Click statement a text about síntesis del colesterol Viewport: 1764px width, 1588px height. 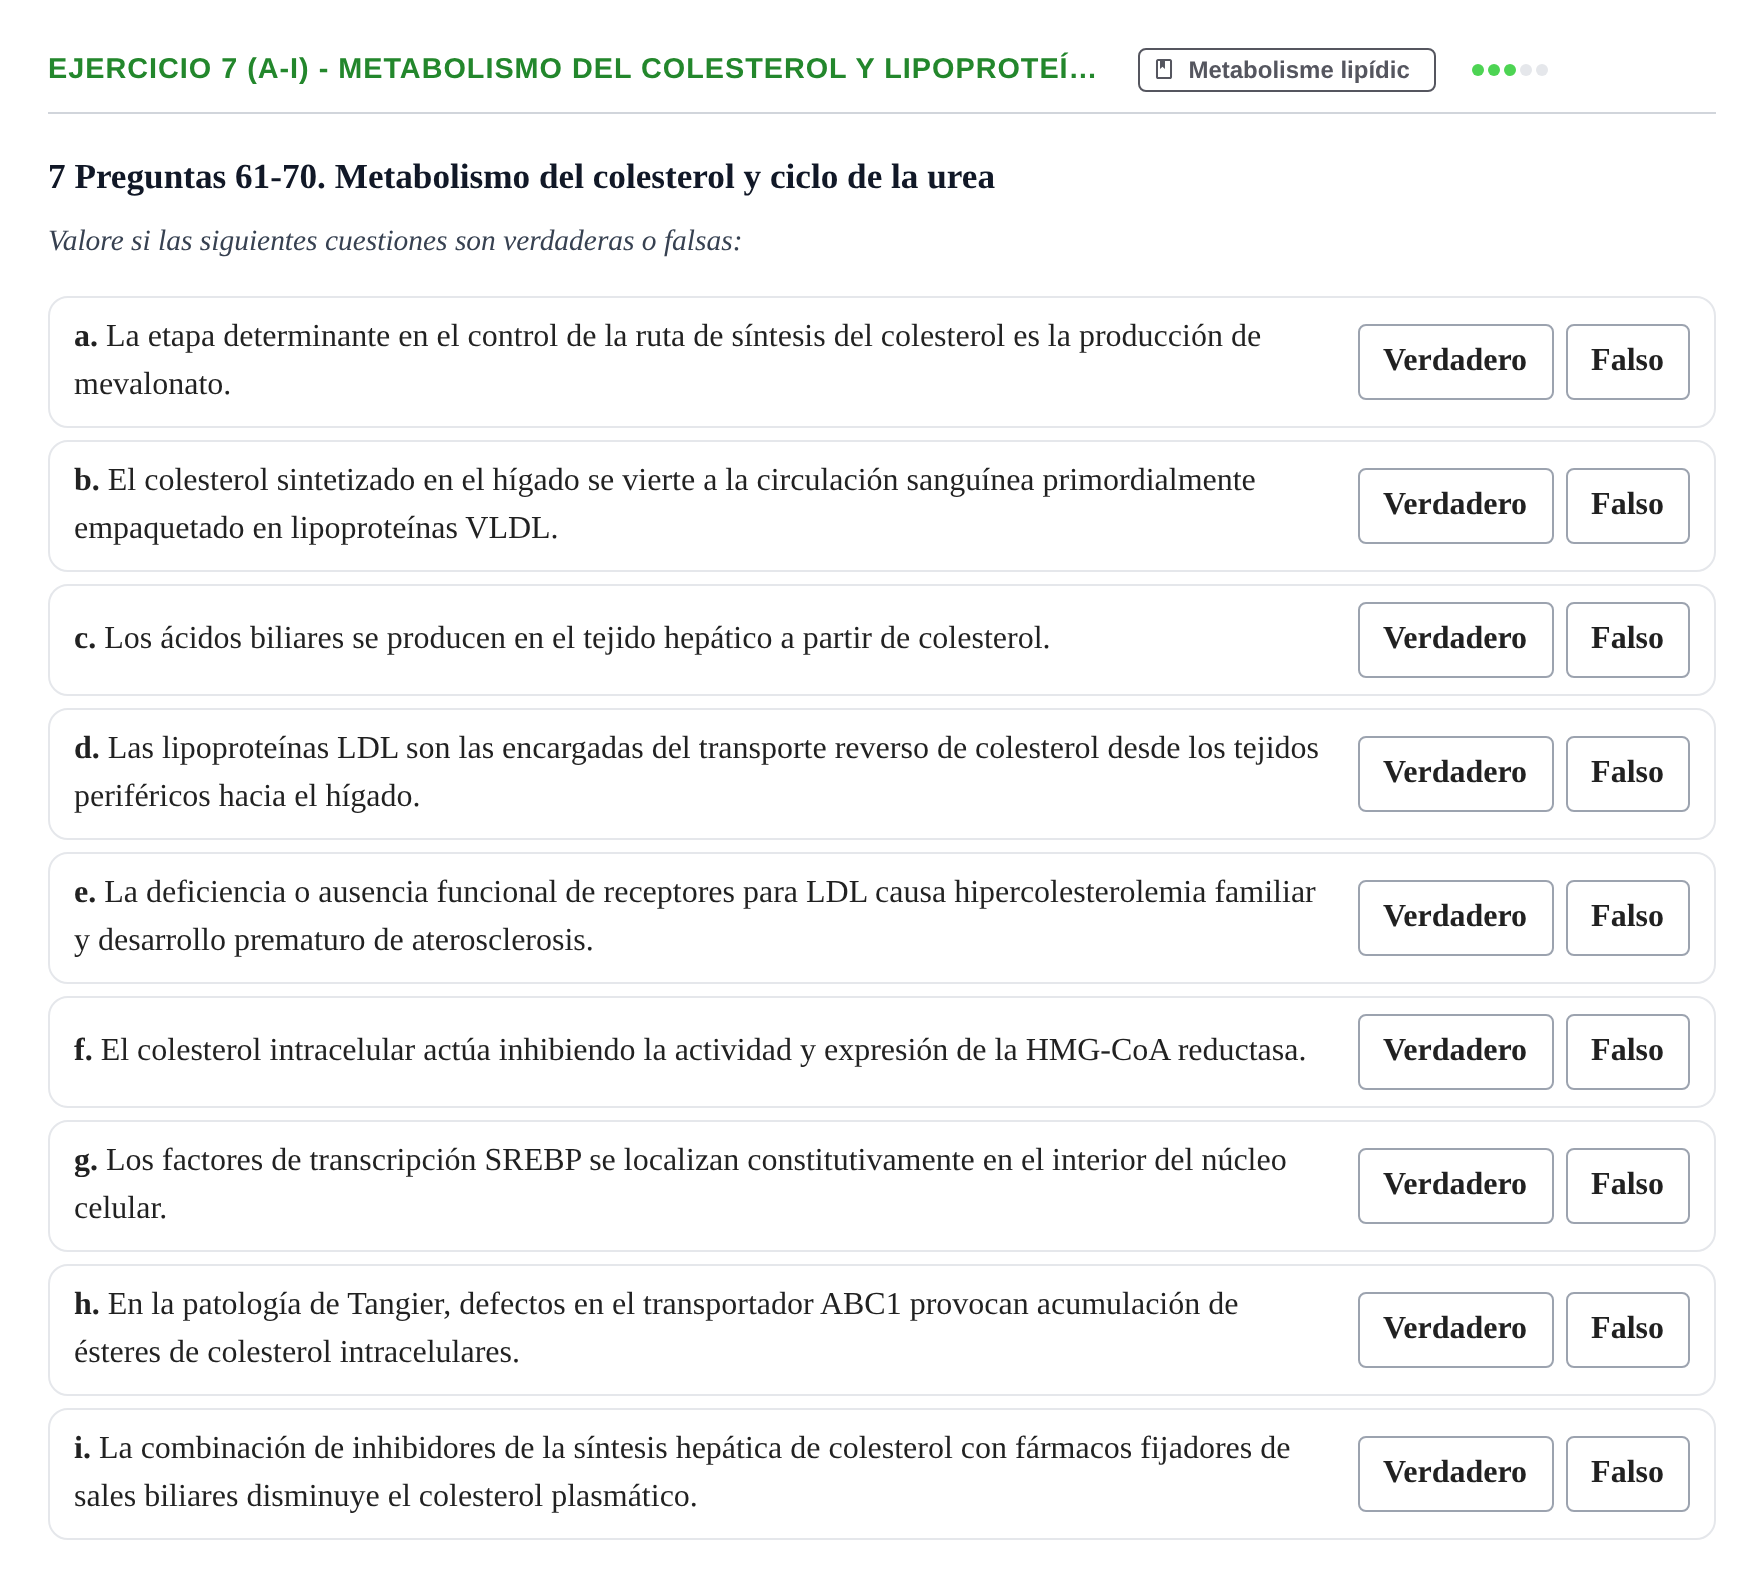coord(667,360)
